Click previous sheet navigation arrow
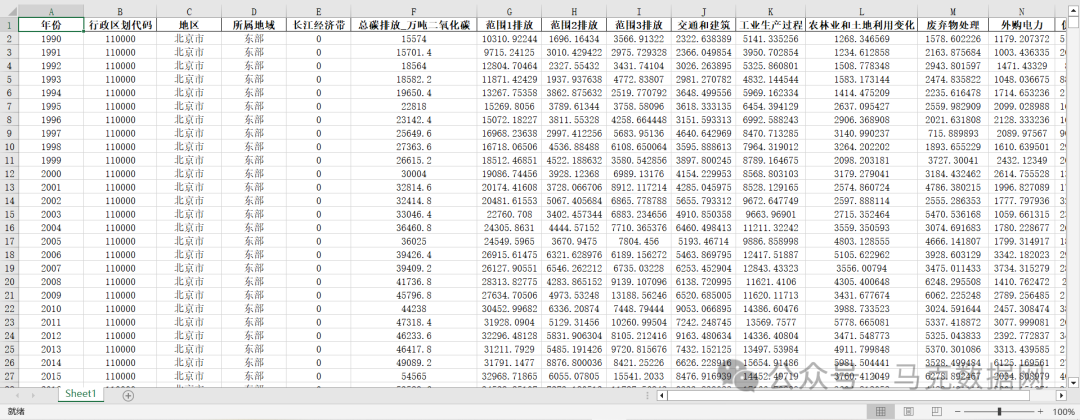 point(16,395)
